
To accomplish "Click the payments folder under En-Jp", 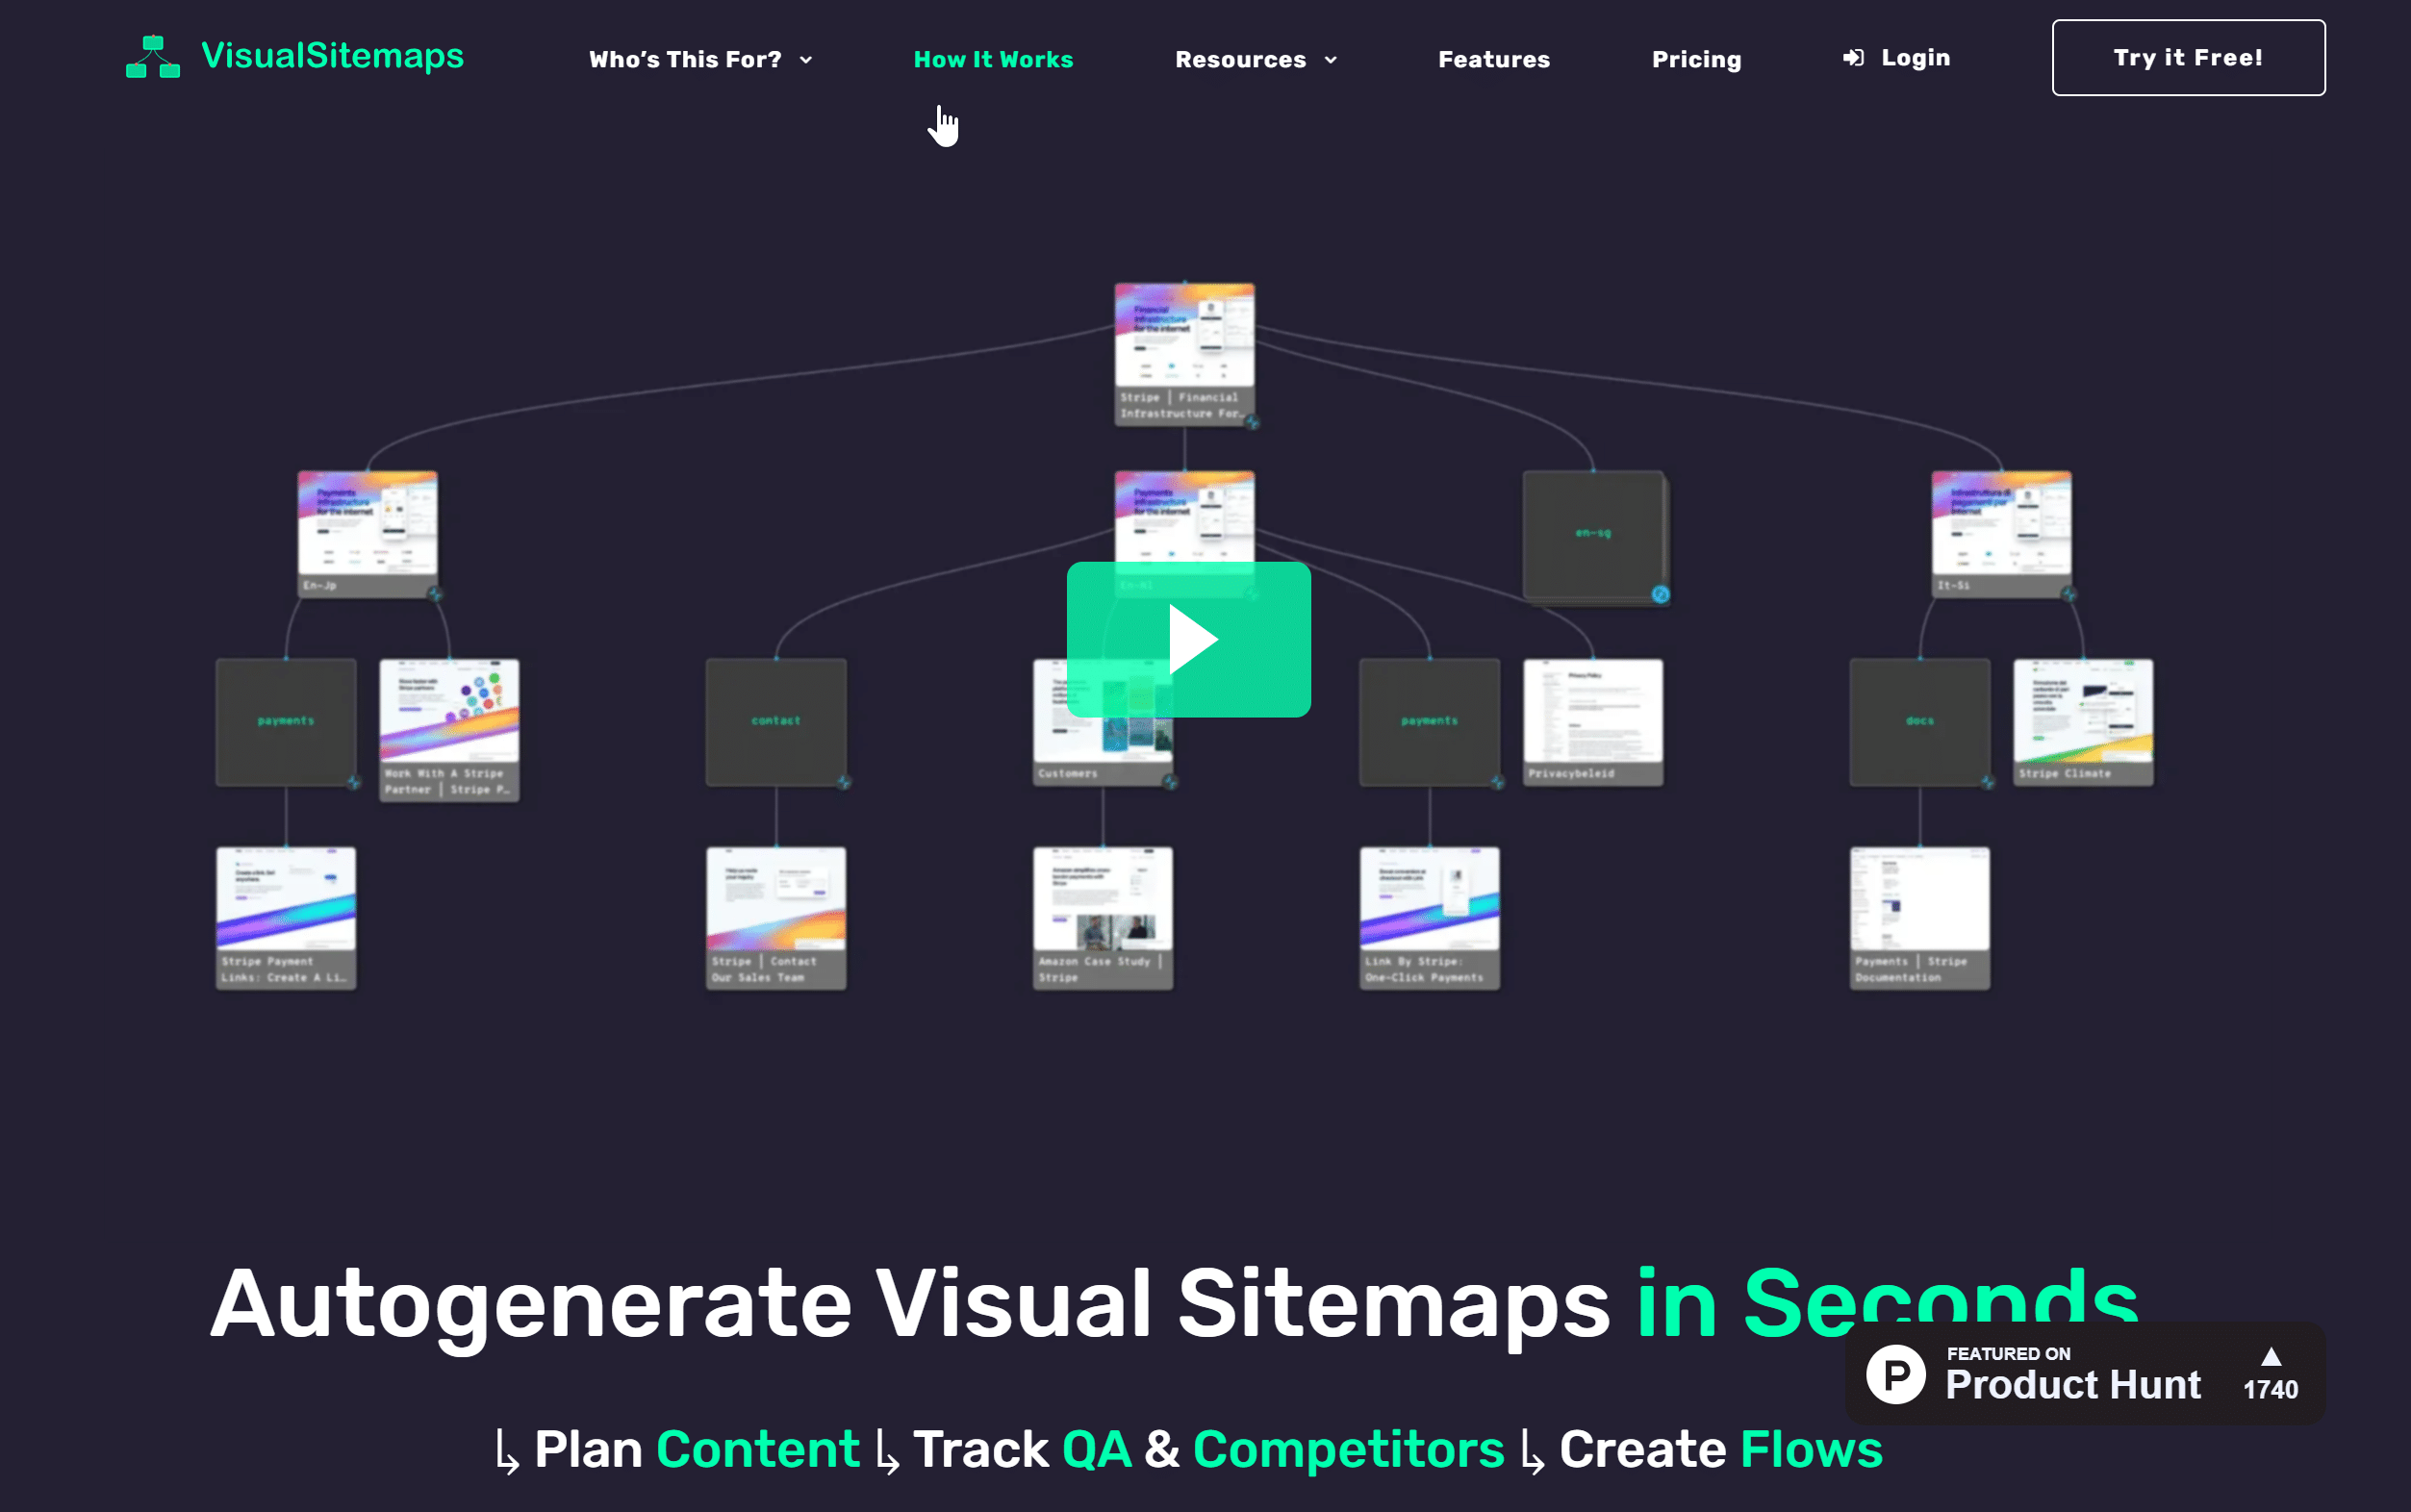I will [286, 722].
